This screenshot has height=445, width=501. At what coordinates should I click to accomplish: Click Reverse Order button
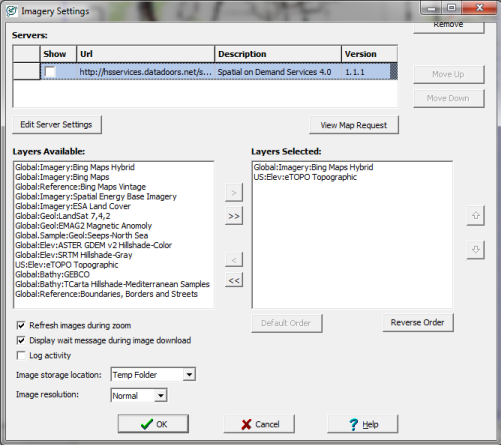418,322
